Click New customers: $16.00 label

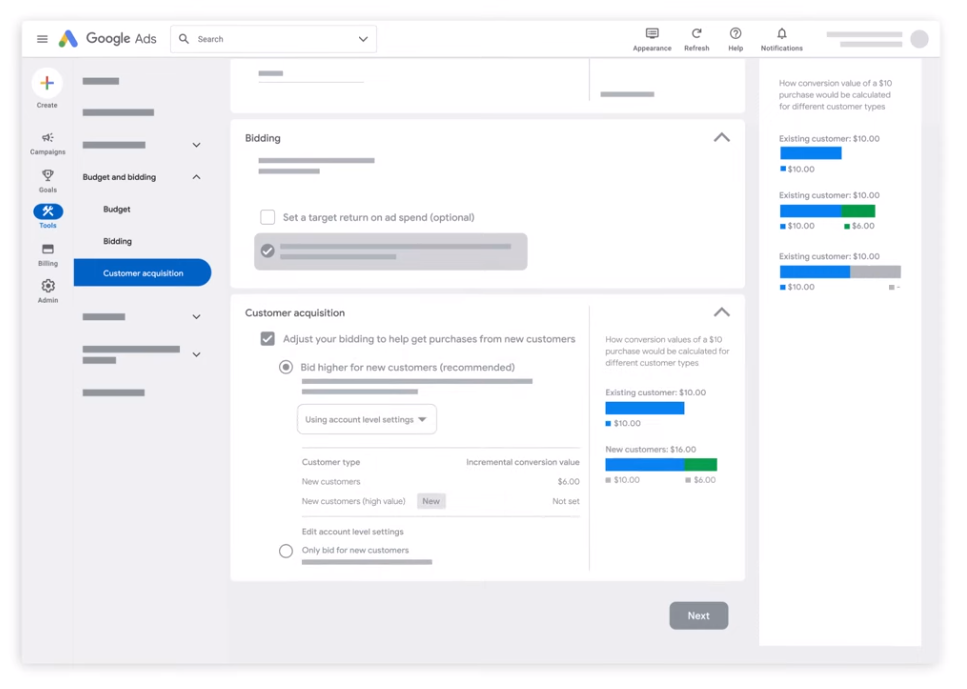(651, 450)
